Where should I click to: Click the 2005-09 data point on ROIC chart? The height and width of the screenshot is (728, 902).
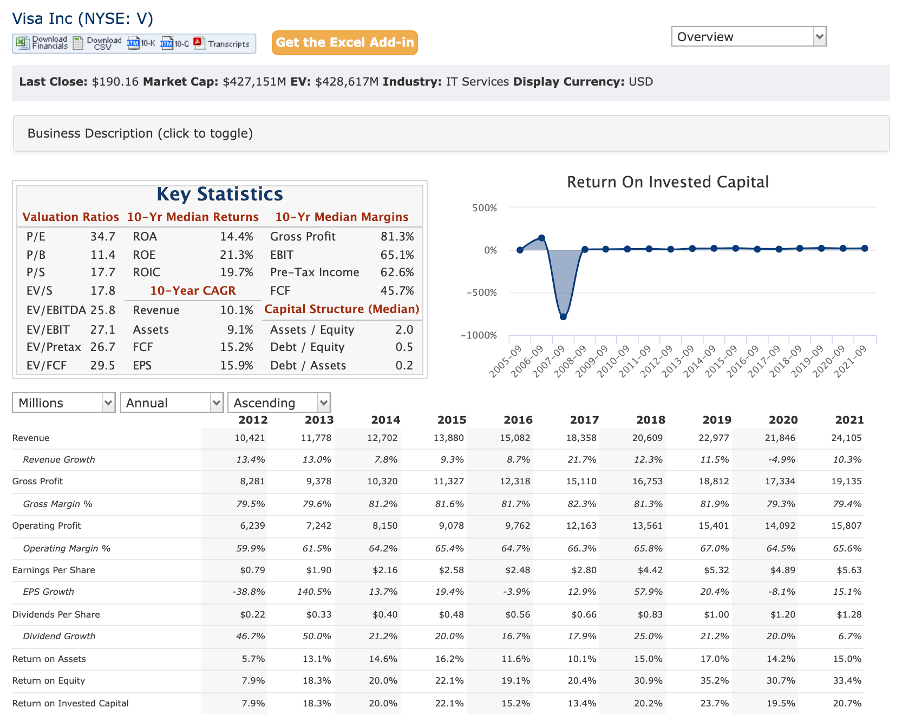(x=520, y=250)
